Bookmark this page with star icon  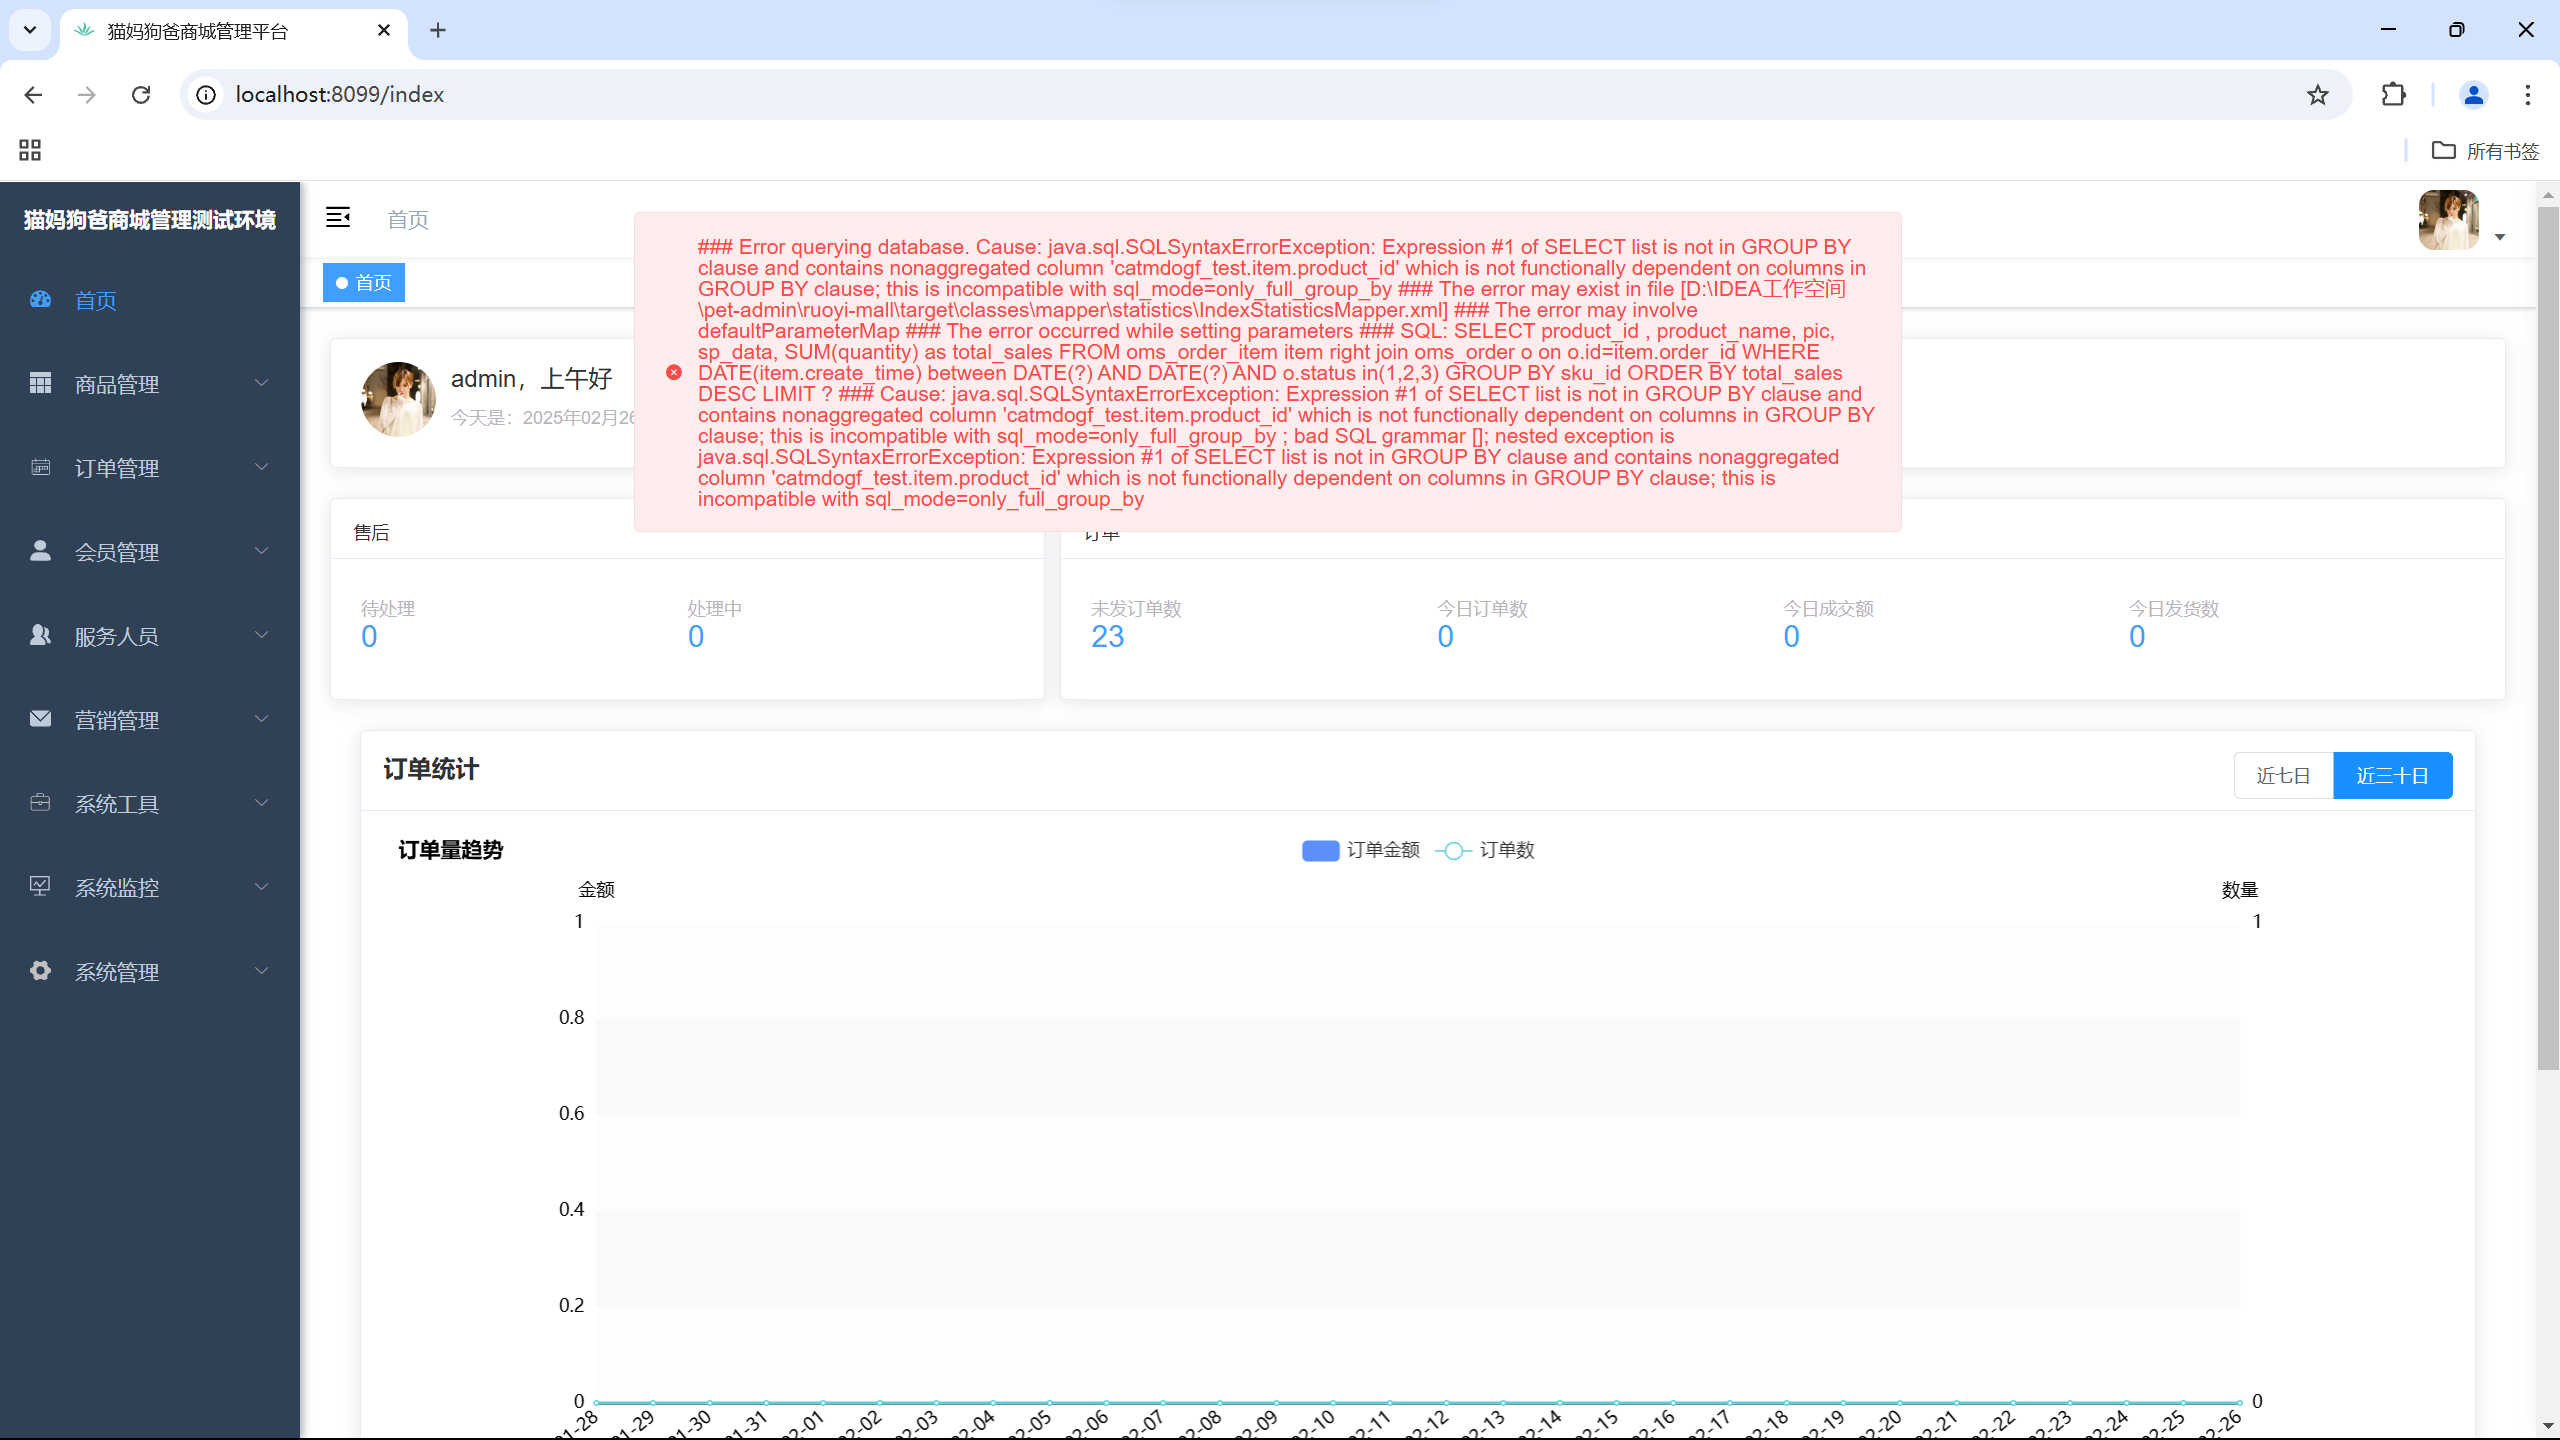click(2317, 94)
